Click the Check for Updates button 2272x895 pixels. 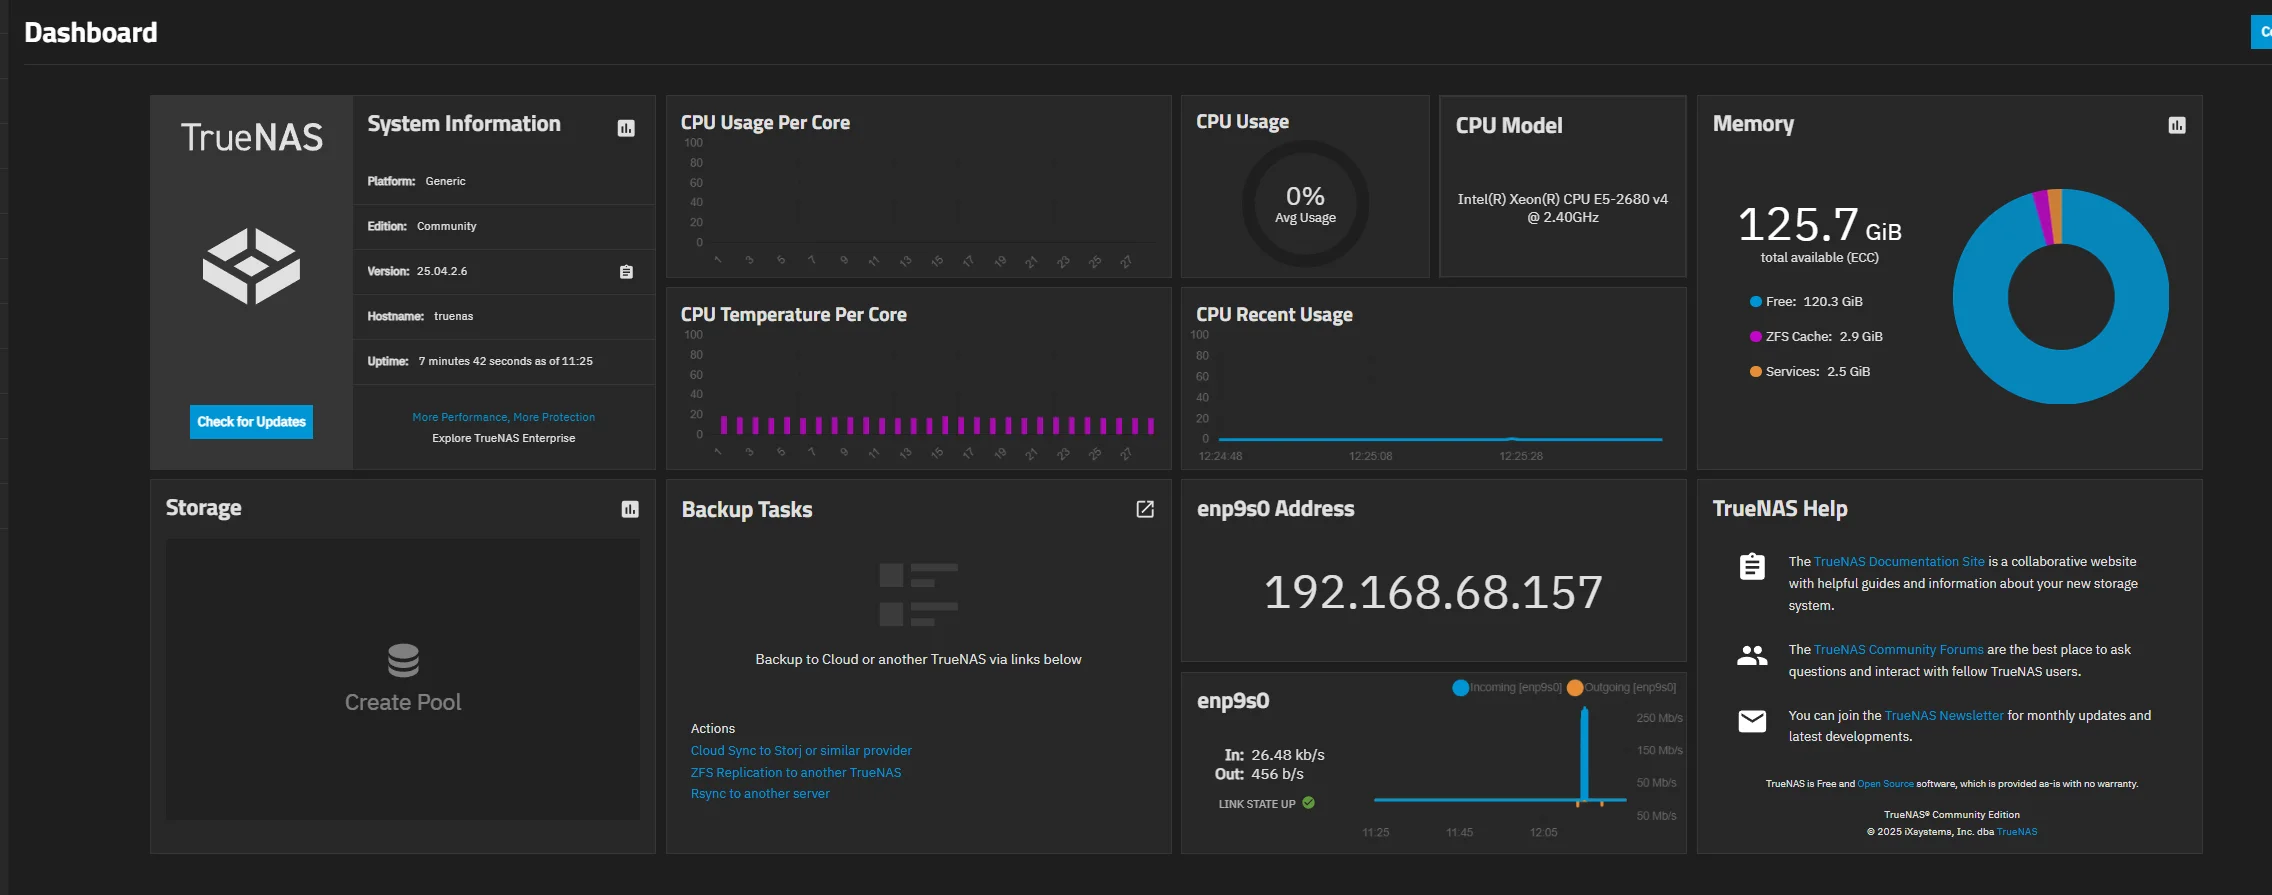pyautogui.click(x=251, y=422)
